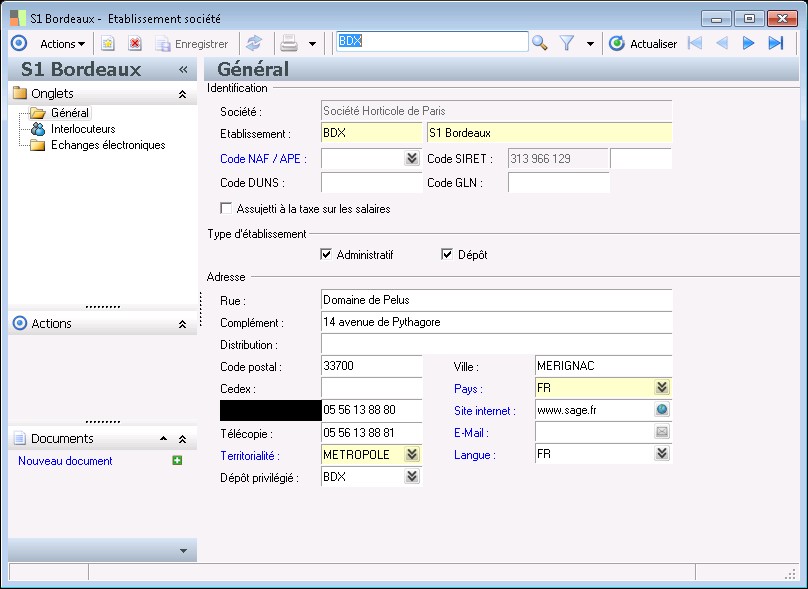Click the Actualiser button
Viewport: 808px width, 589px height.
[x=643, y=43]
